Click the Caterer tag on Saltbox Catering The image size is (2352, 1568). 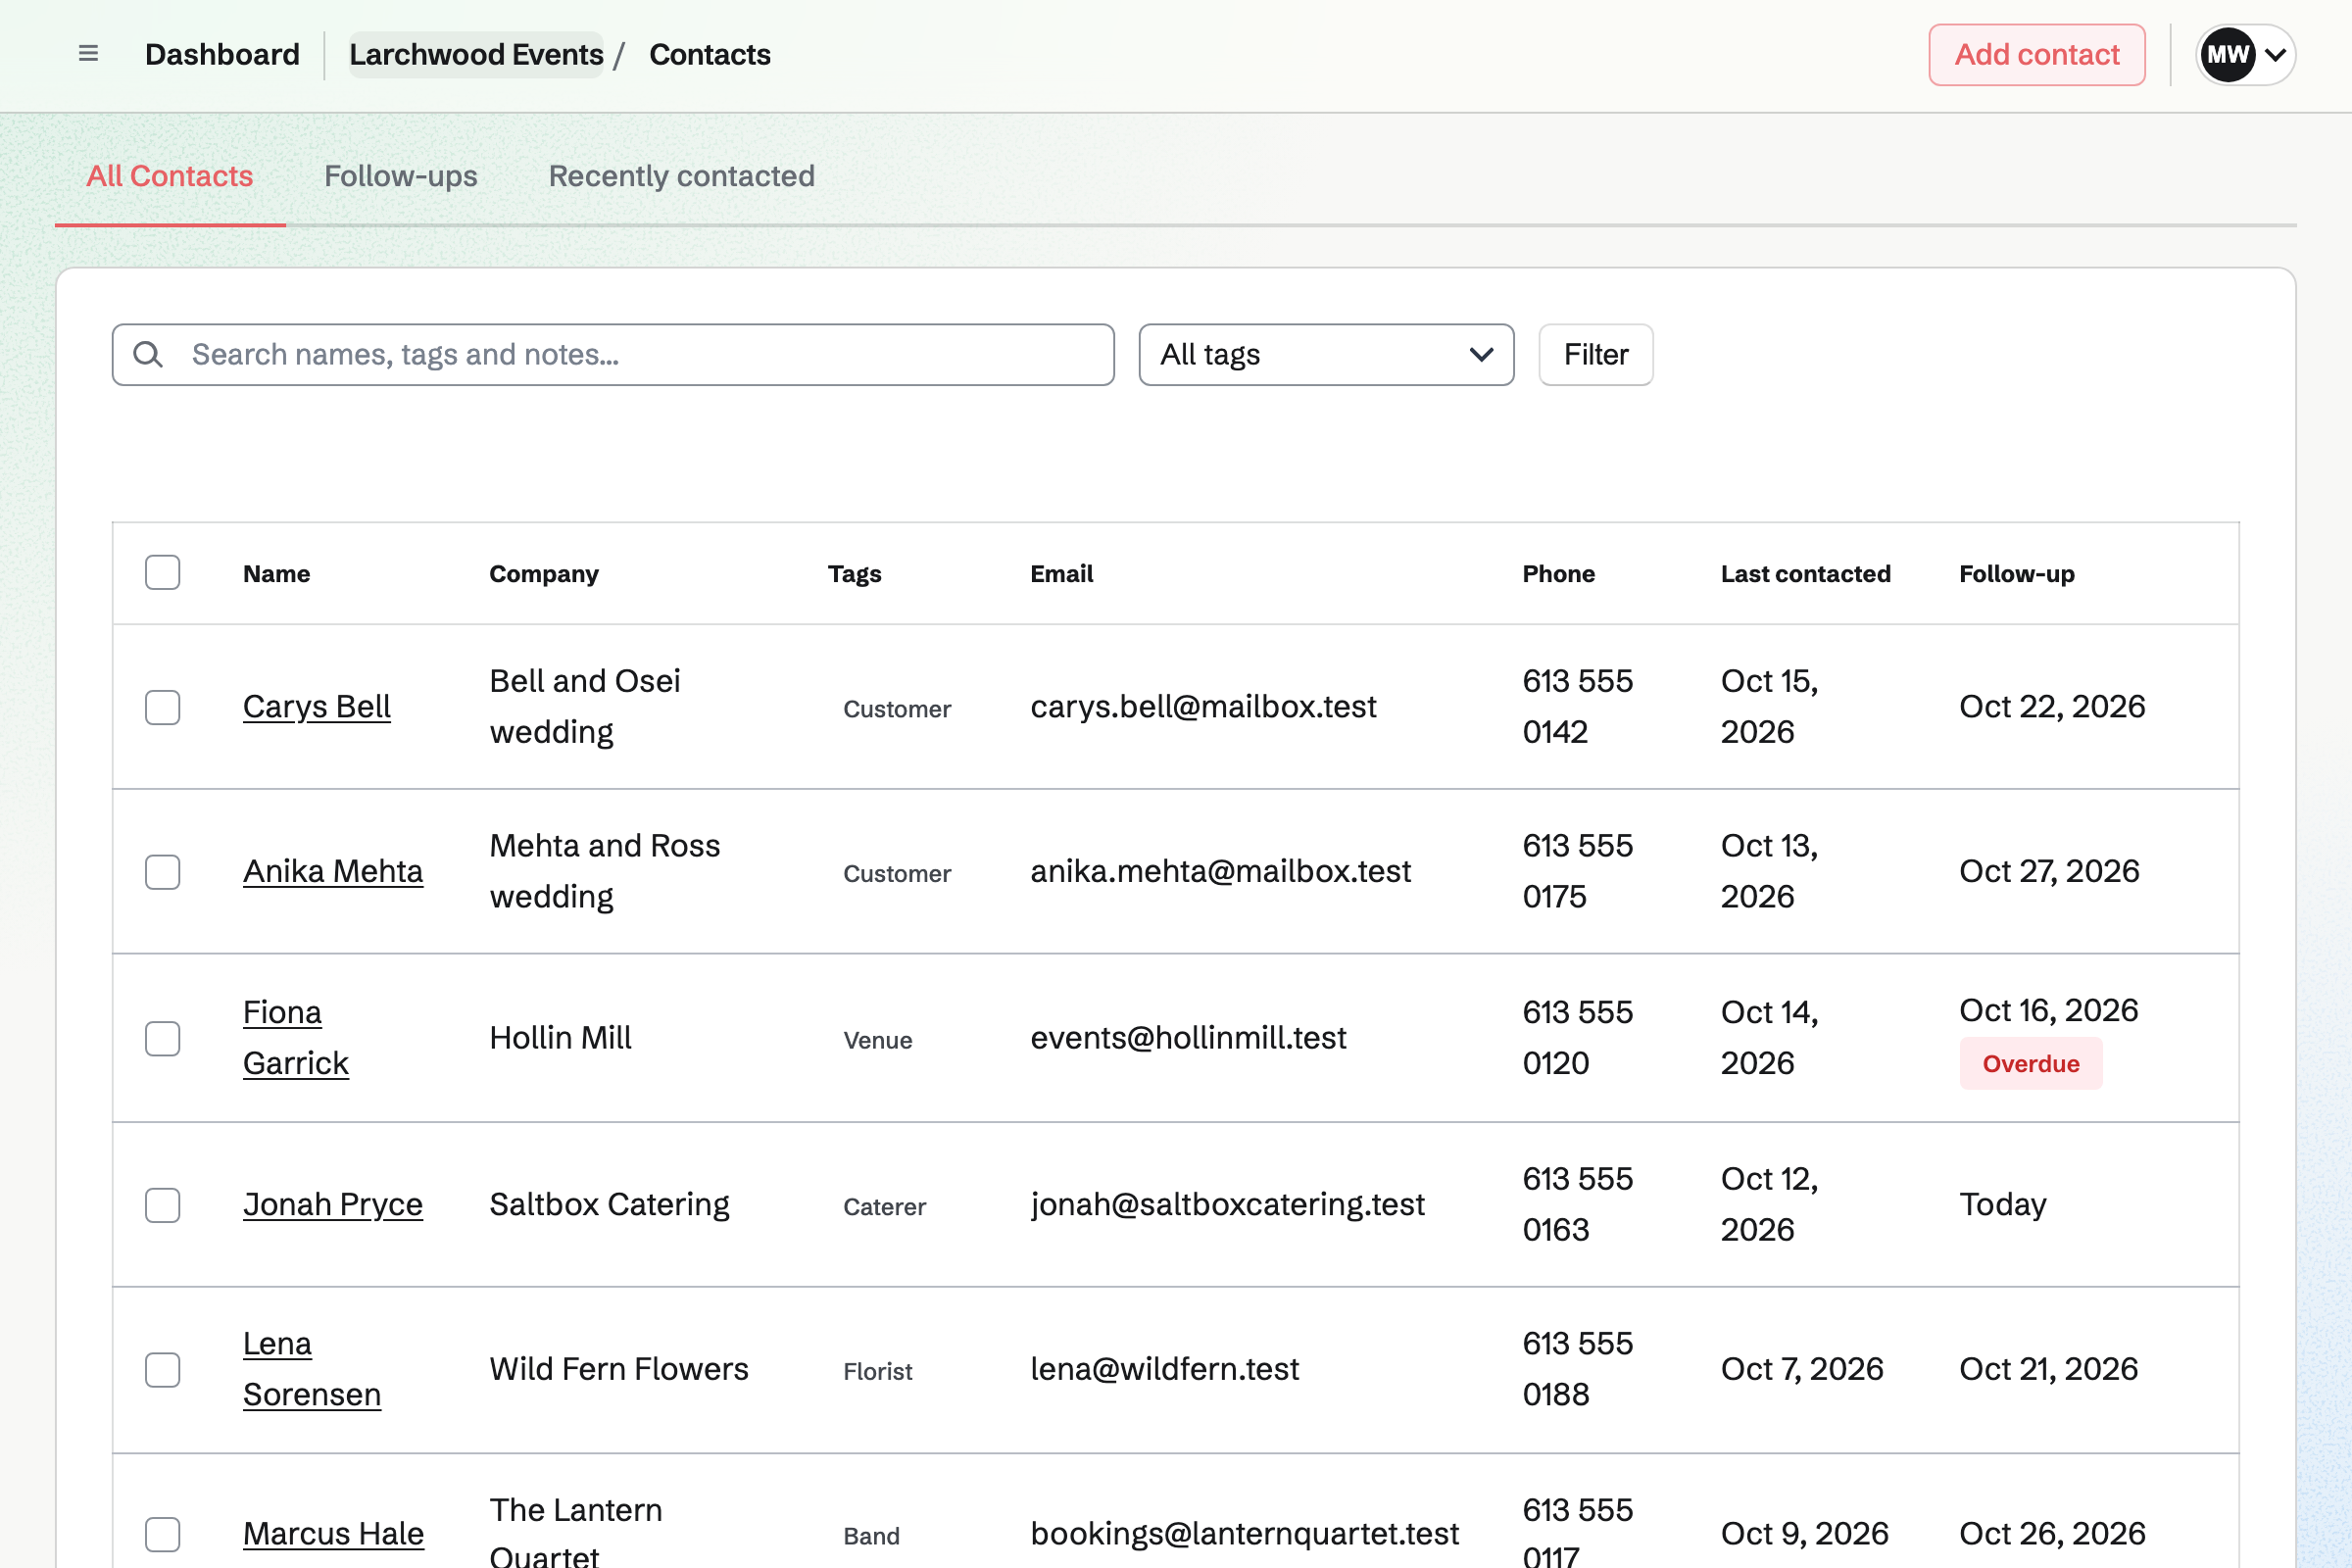885,1207
